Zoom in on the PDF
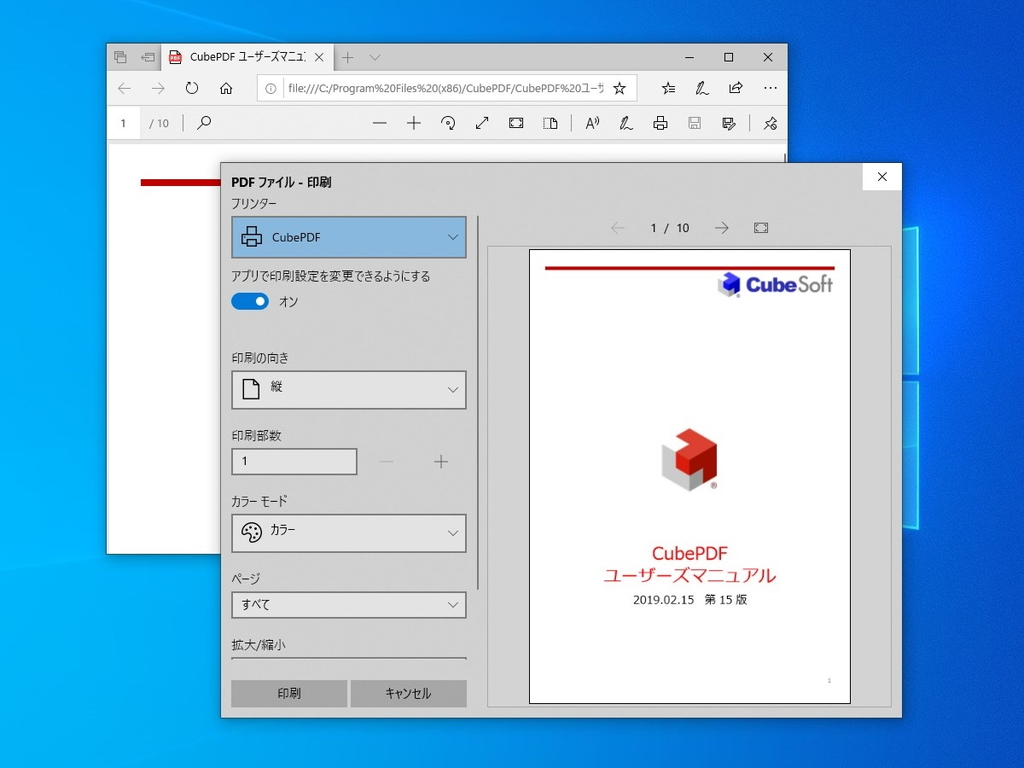Viewport: 1024px width, 768px height. click(414, 122)
